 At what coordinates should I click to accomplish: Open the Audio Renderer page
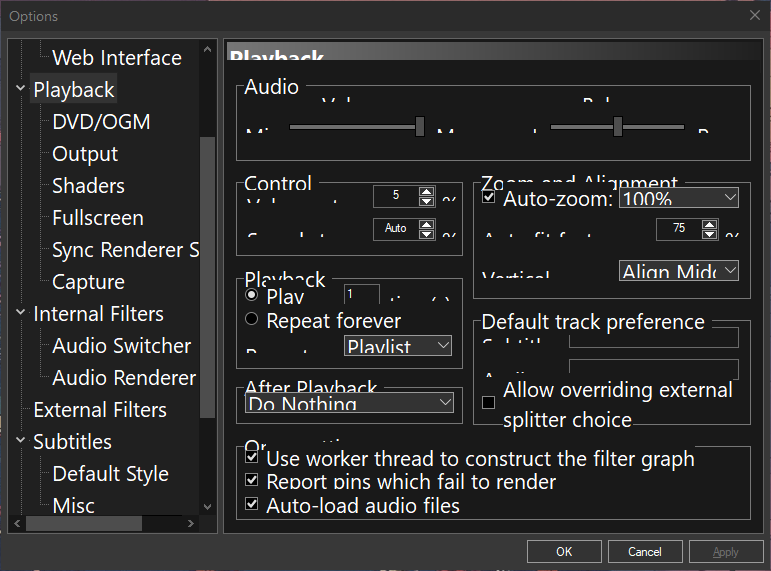[124, 378]
